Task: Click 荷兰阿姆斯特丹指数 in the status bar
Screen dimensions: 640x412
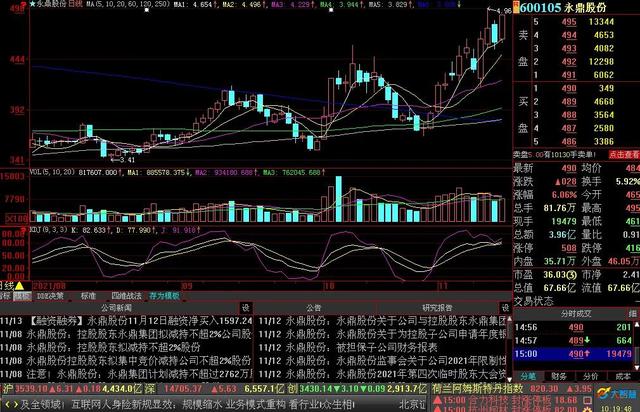Action: [478, 388]
